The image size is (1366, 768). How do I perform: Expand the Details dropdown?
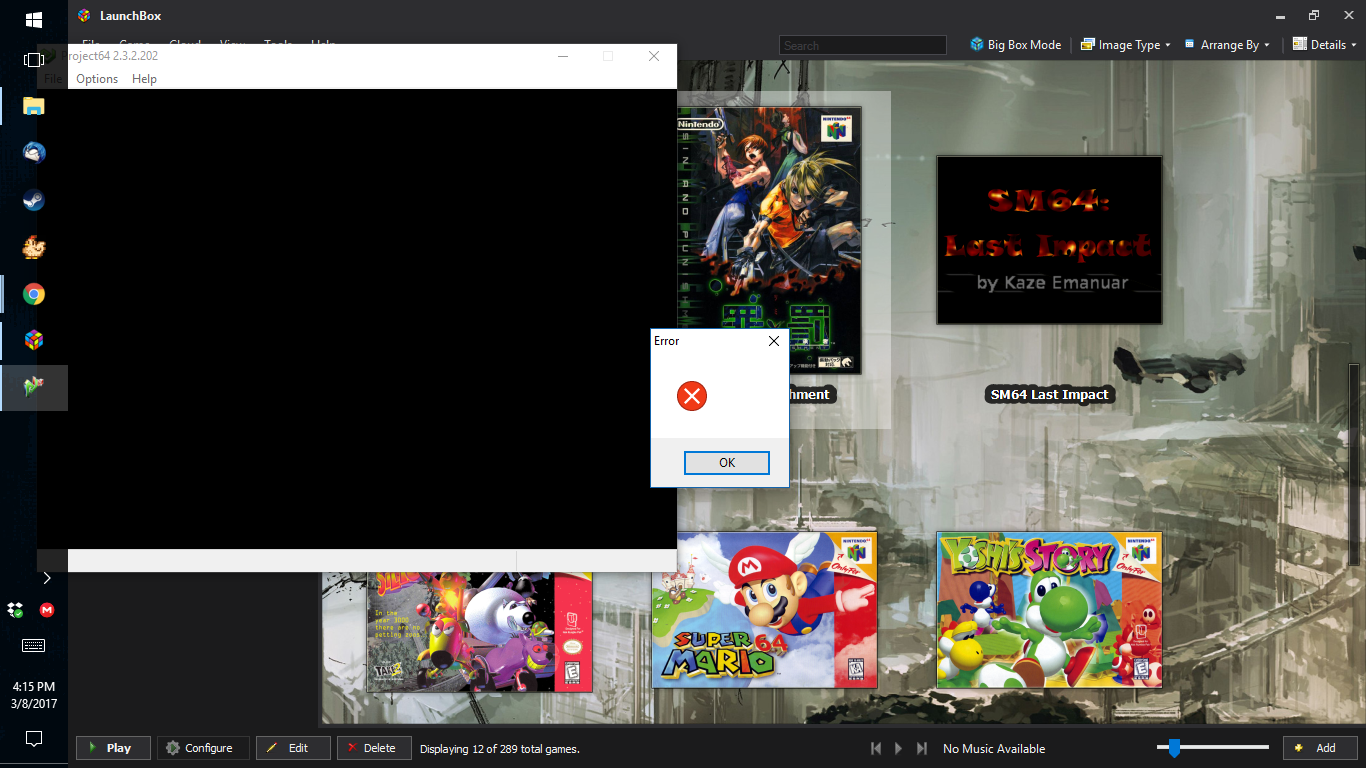[x=1325, y=45]
